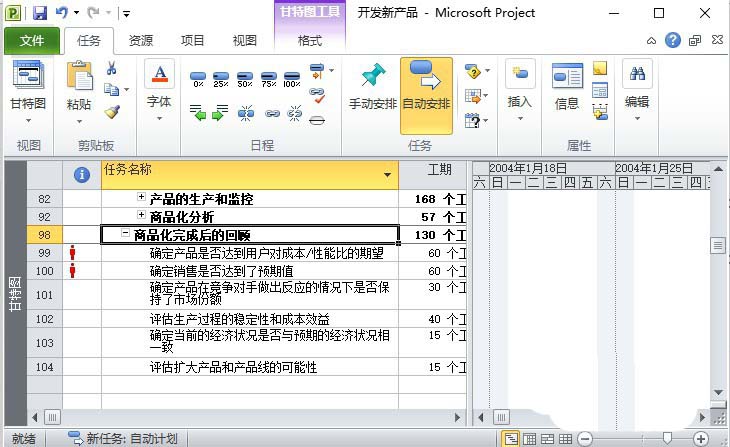The height and width of the screenshot is (447, 730).
Task: Click the Link Tasks chain icon
Action: click(x=272, y=113)
